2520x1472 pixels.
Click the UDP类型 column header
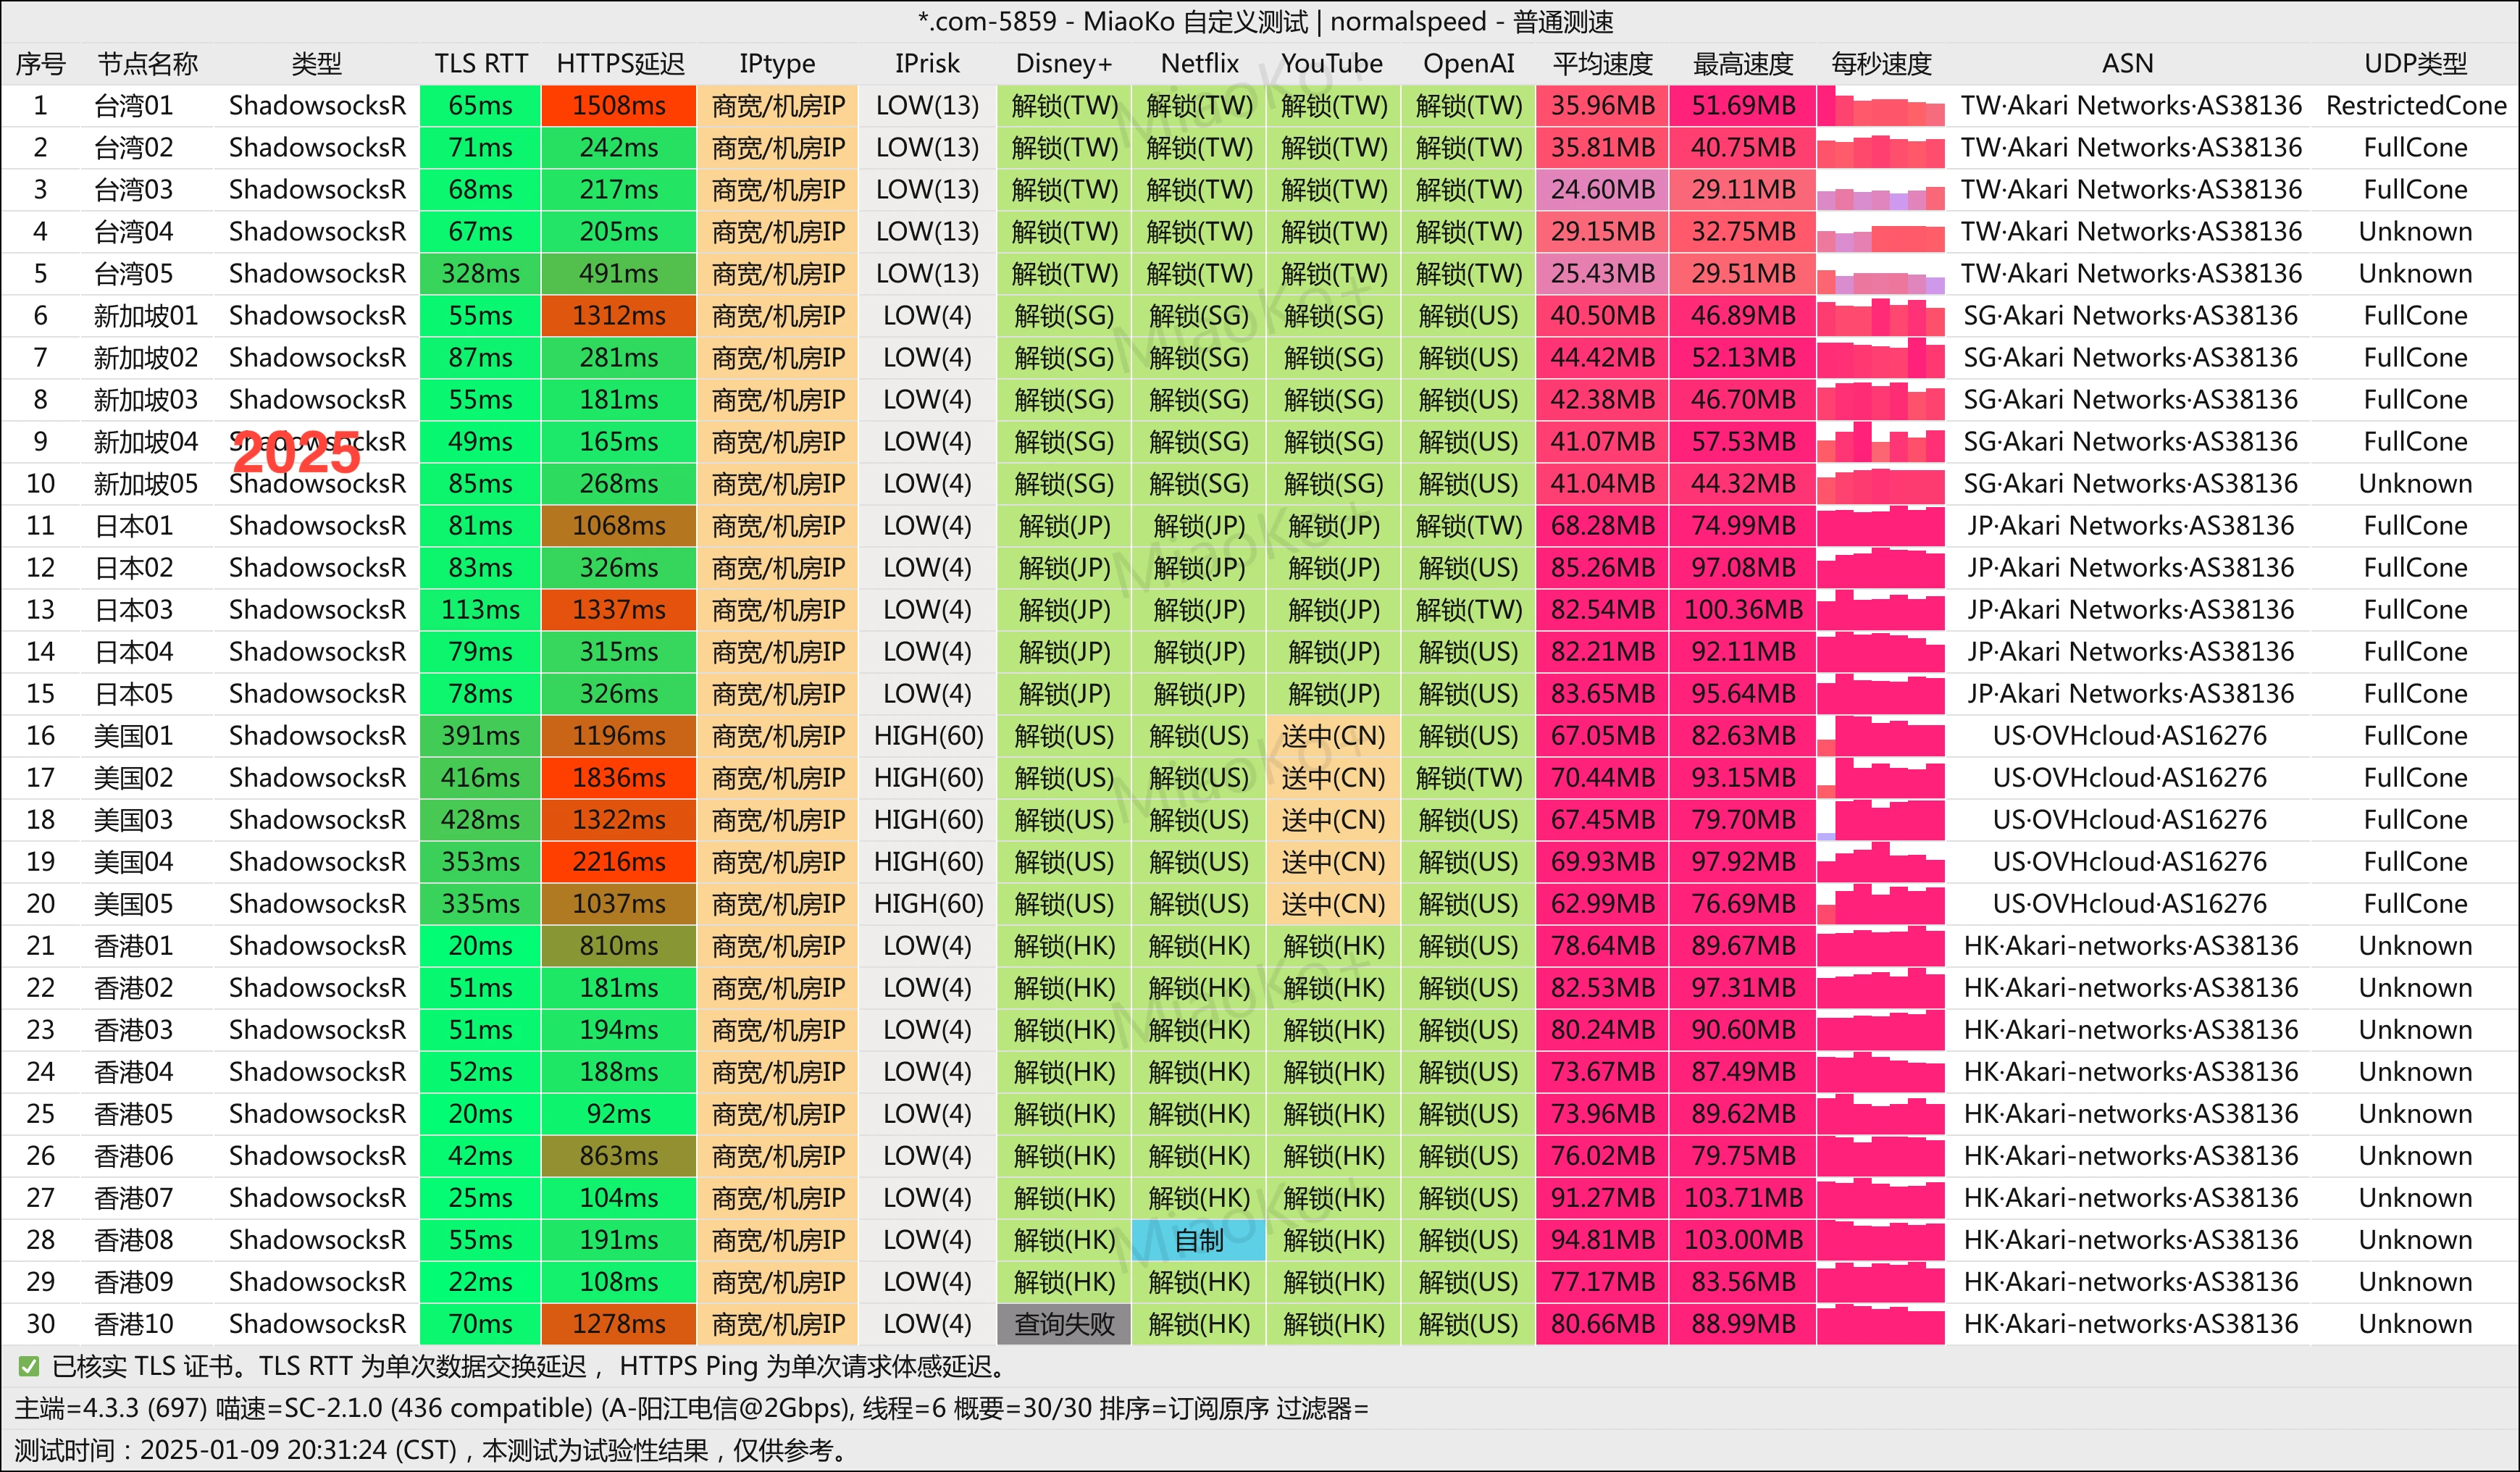coord(2414,64)
